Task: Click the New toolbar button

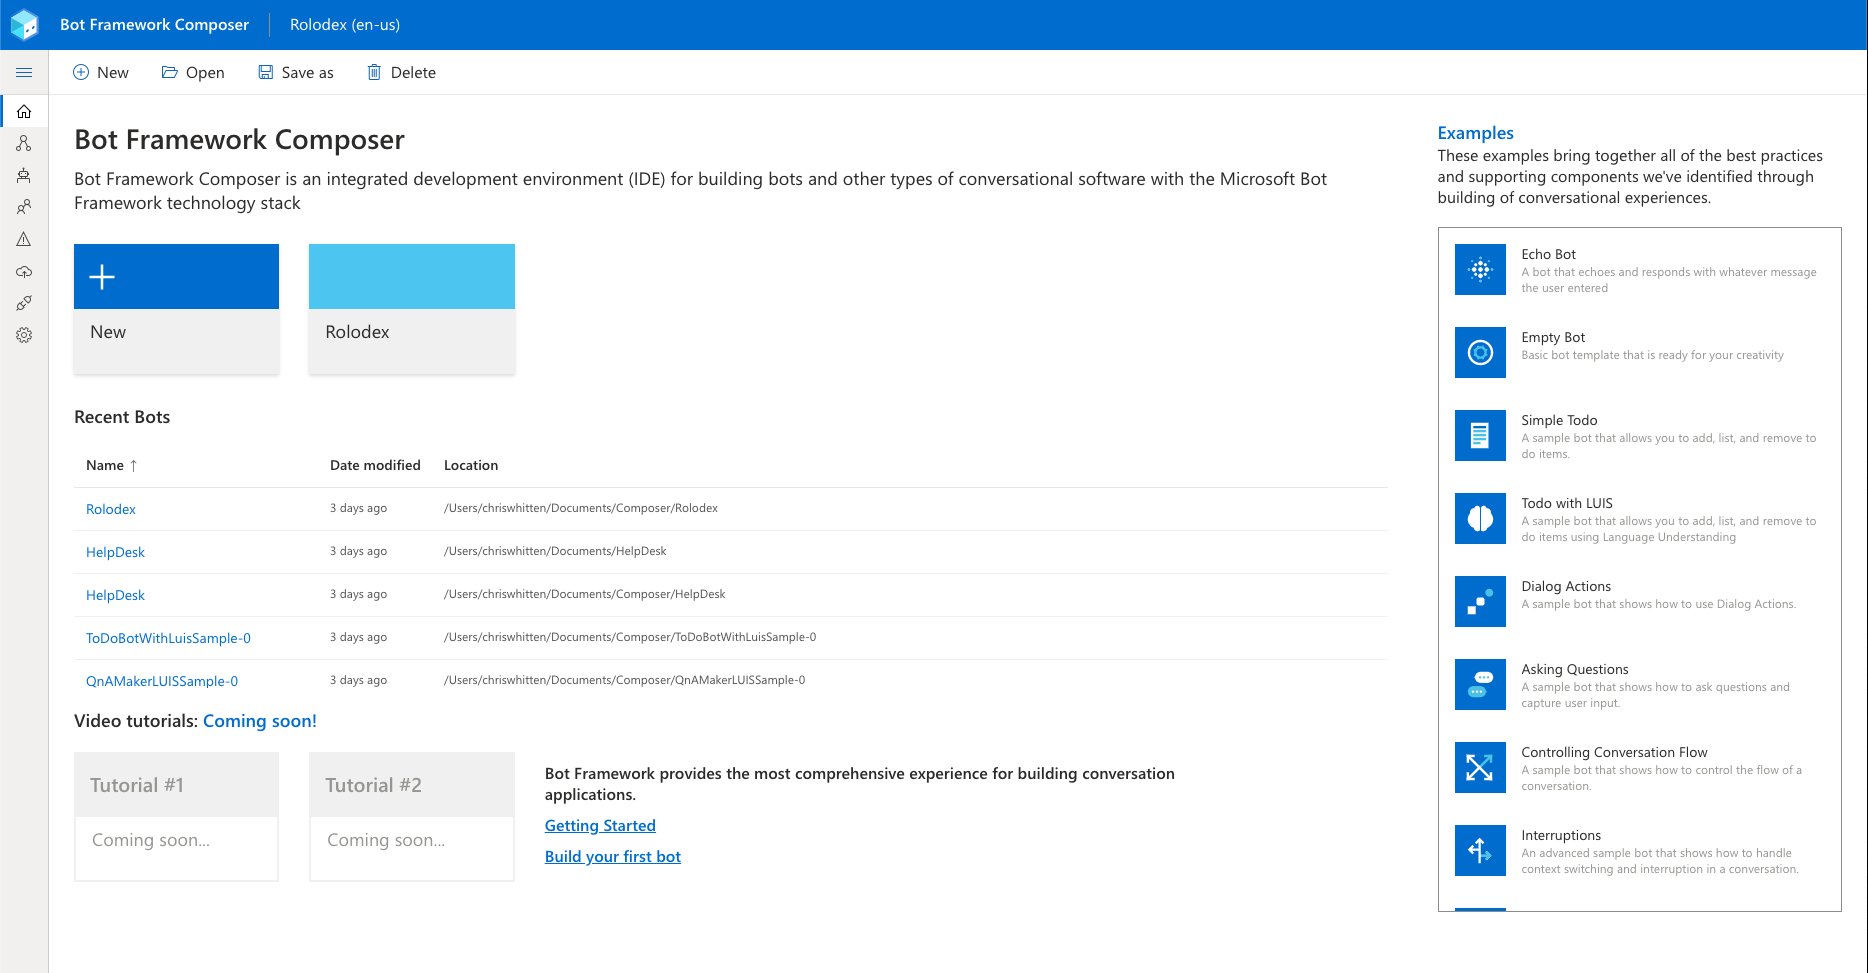Action: pos(101,72)
